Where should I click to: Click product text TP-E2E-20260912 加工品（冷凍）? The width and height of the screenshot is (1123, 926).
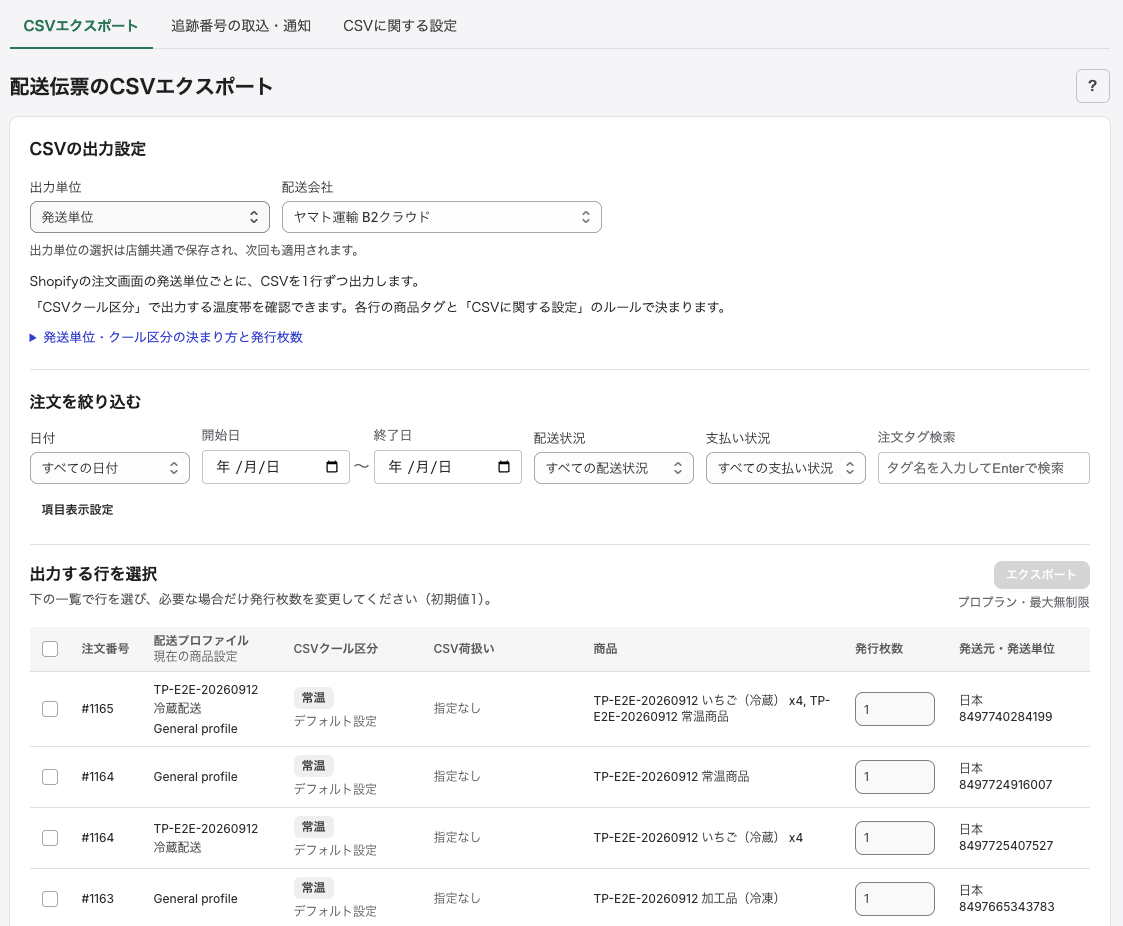(x=686, y=899)
